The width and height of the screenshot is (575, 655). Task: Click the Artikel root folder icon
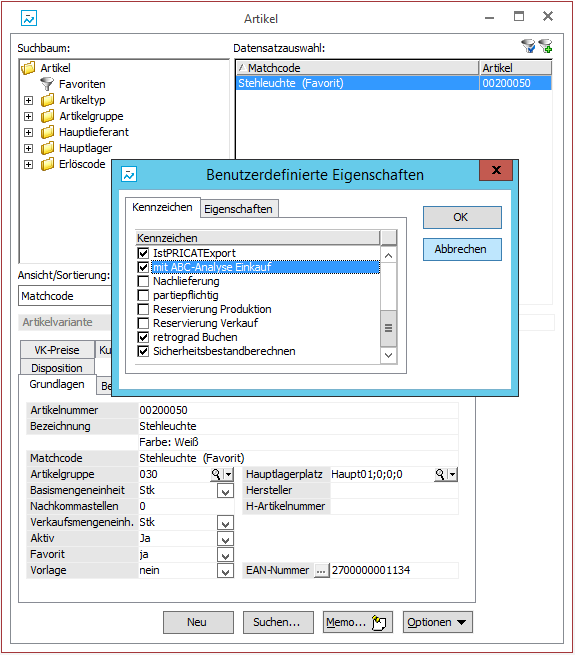point(28,68)
